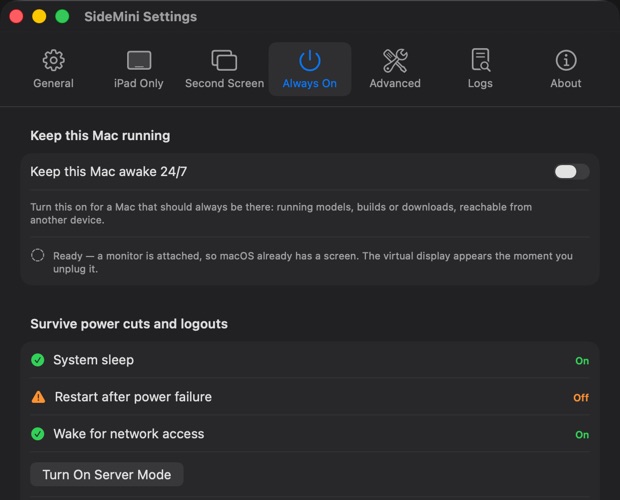Viewport: 620px width, 500px height.
Task: Click the Survive power cuts and logouts heading
Action: 129,324
